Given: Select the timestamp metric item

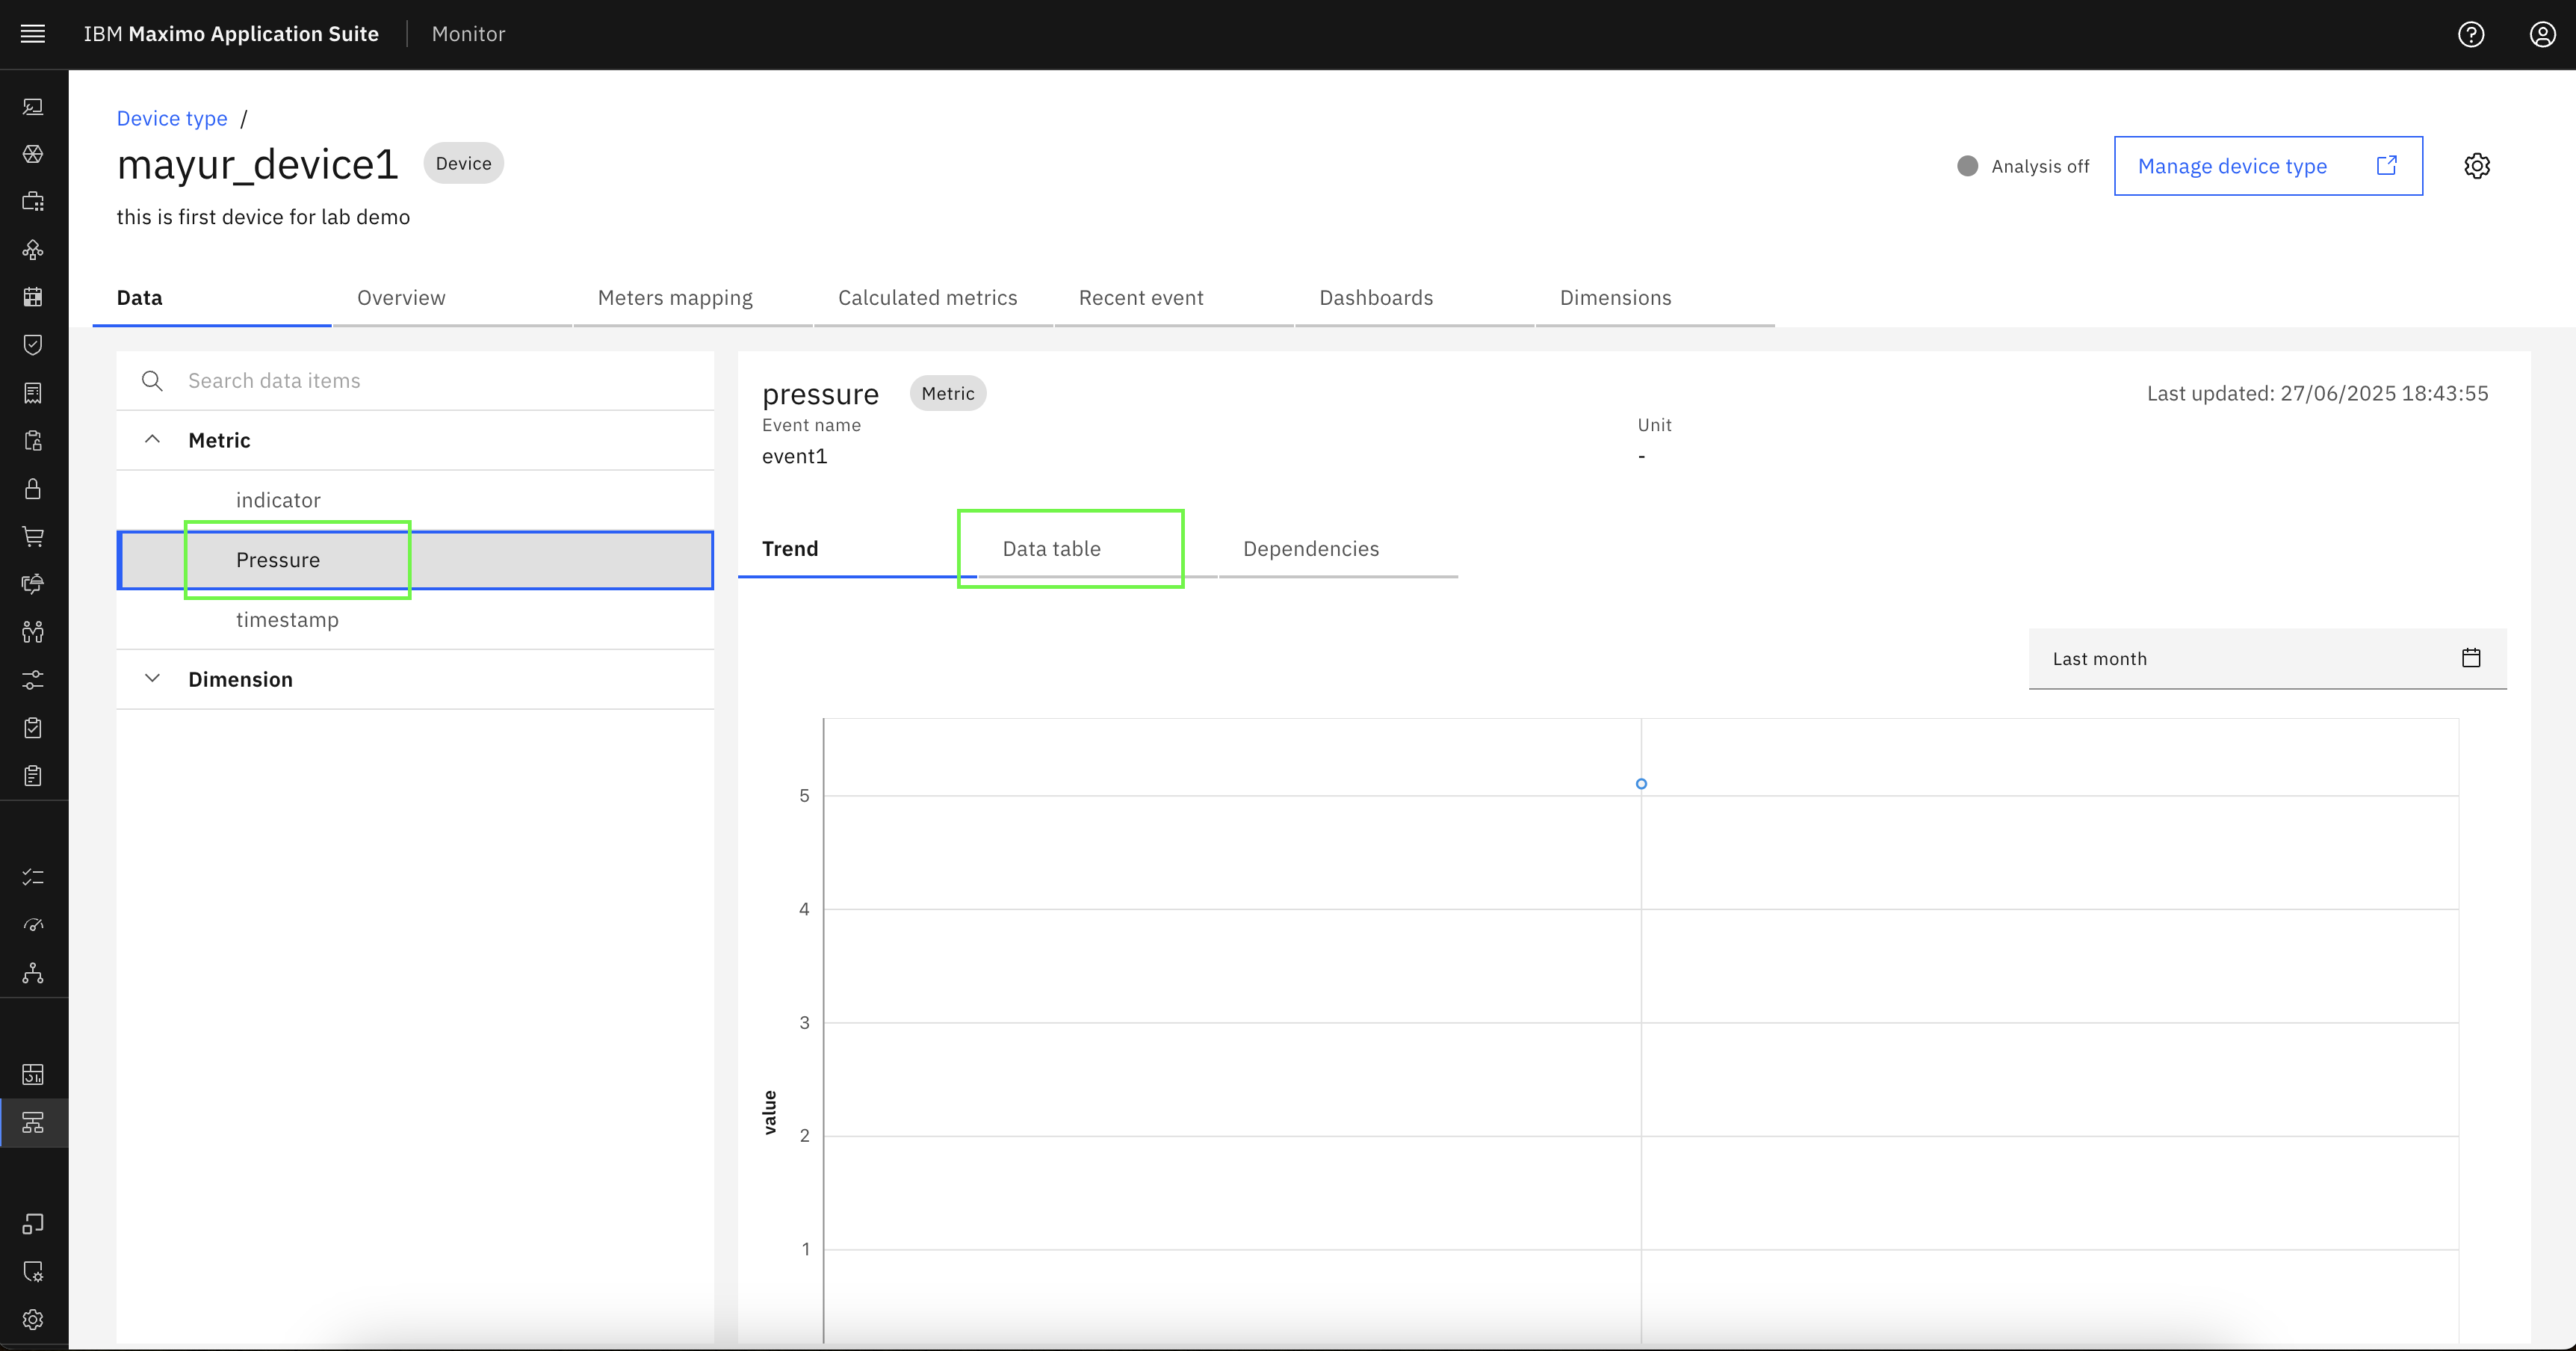Looking at the screenshot, I should click(x=415, y=620).
